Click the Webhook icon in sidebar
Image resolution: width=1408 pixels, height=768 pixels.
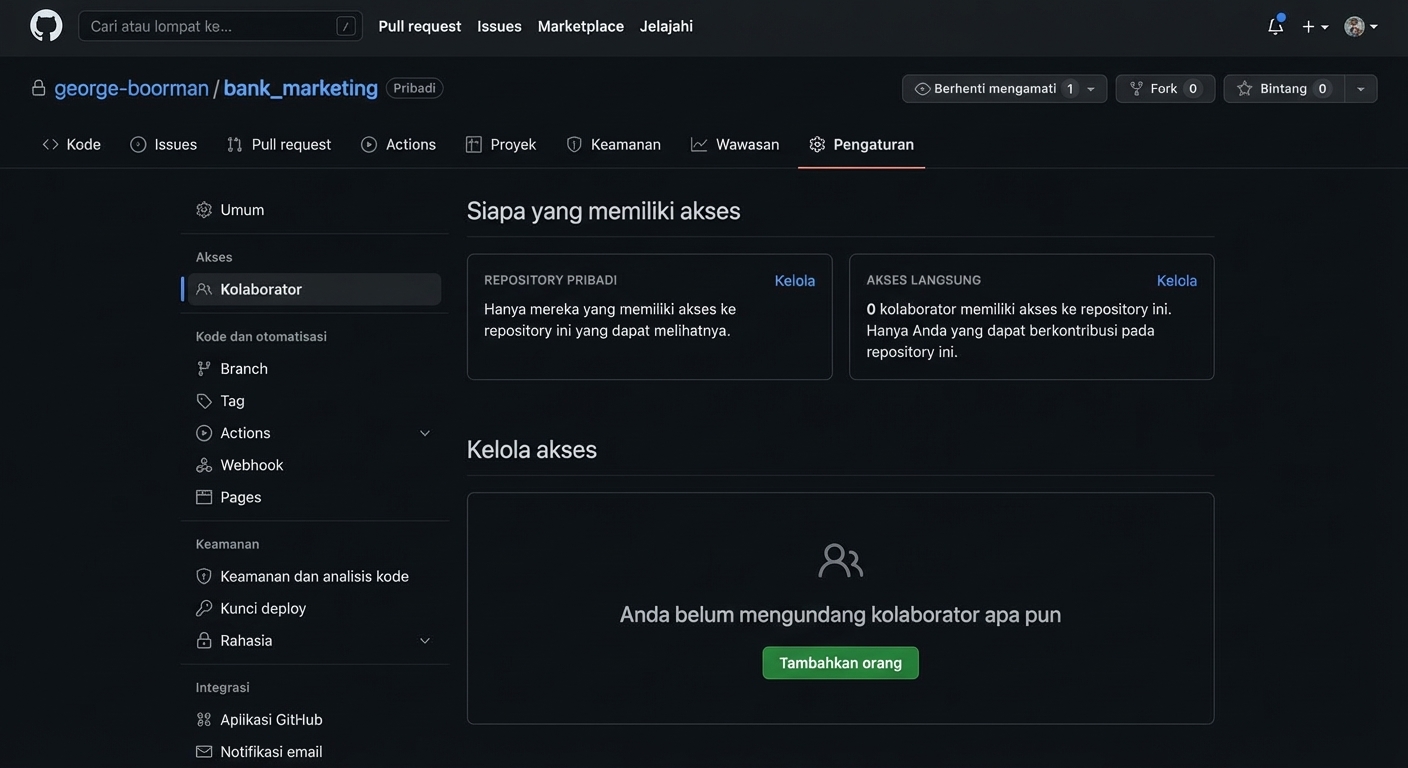tap(204, 465)
